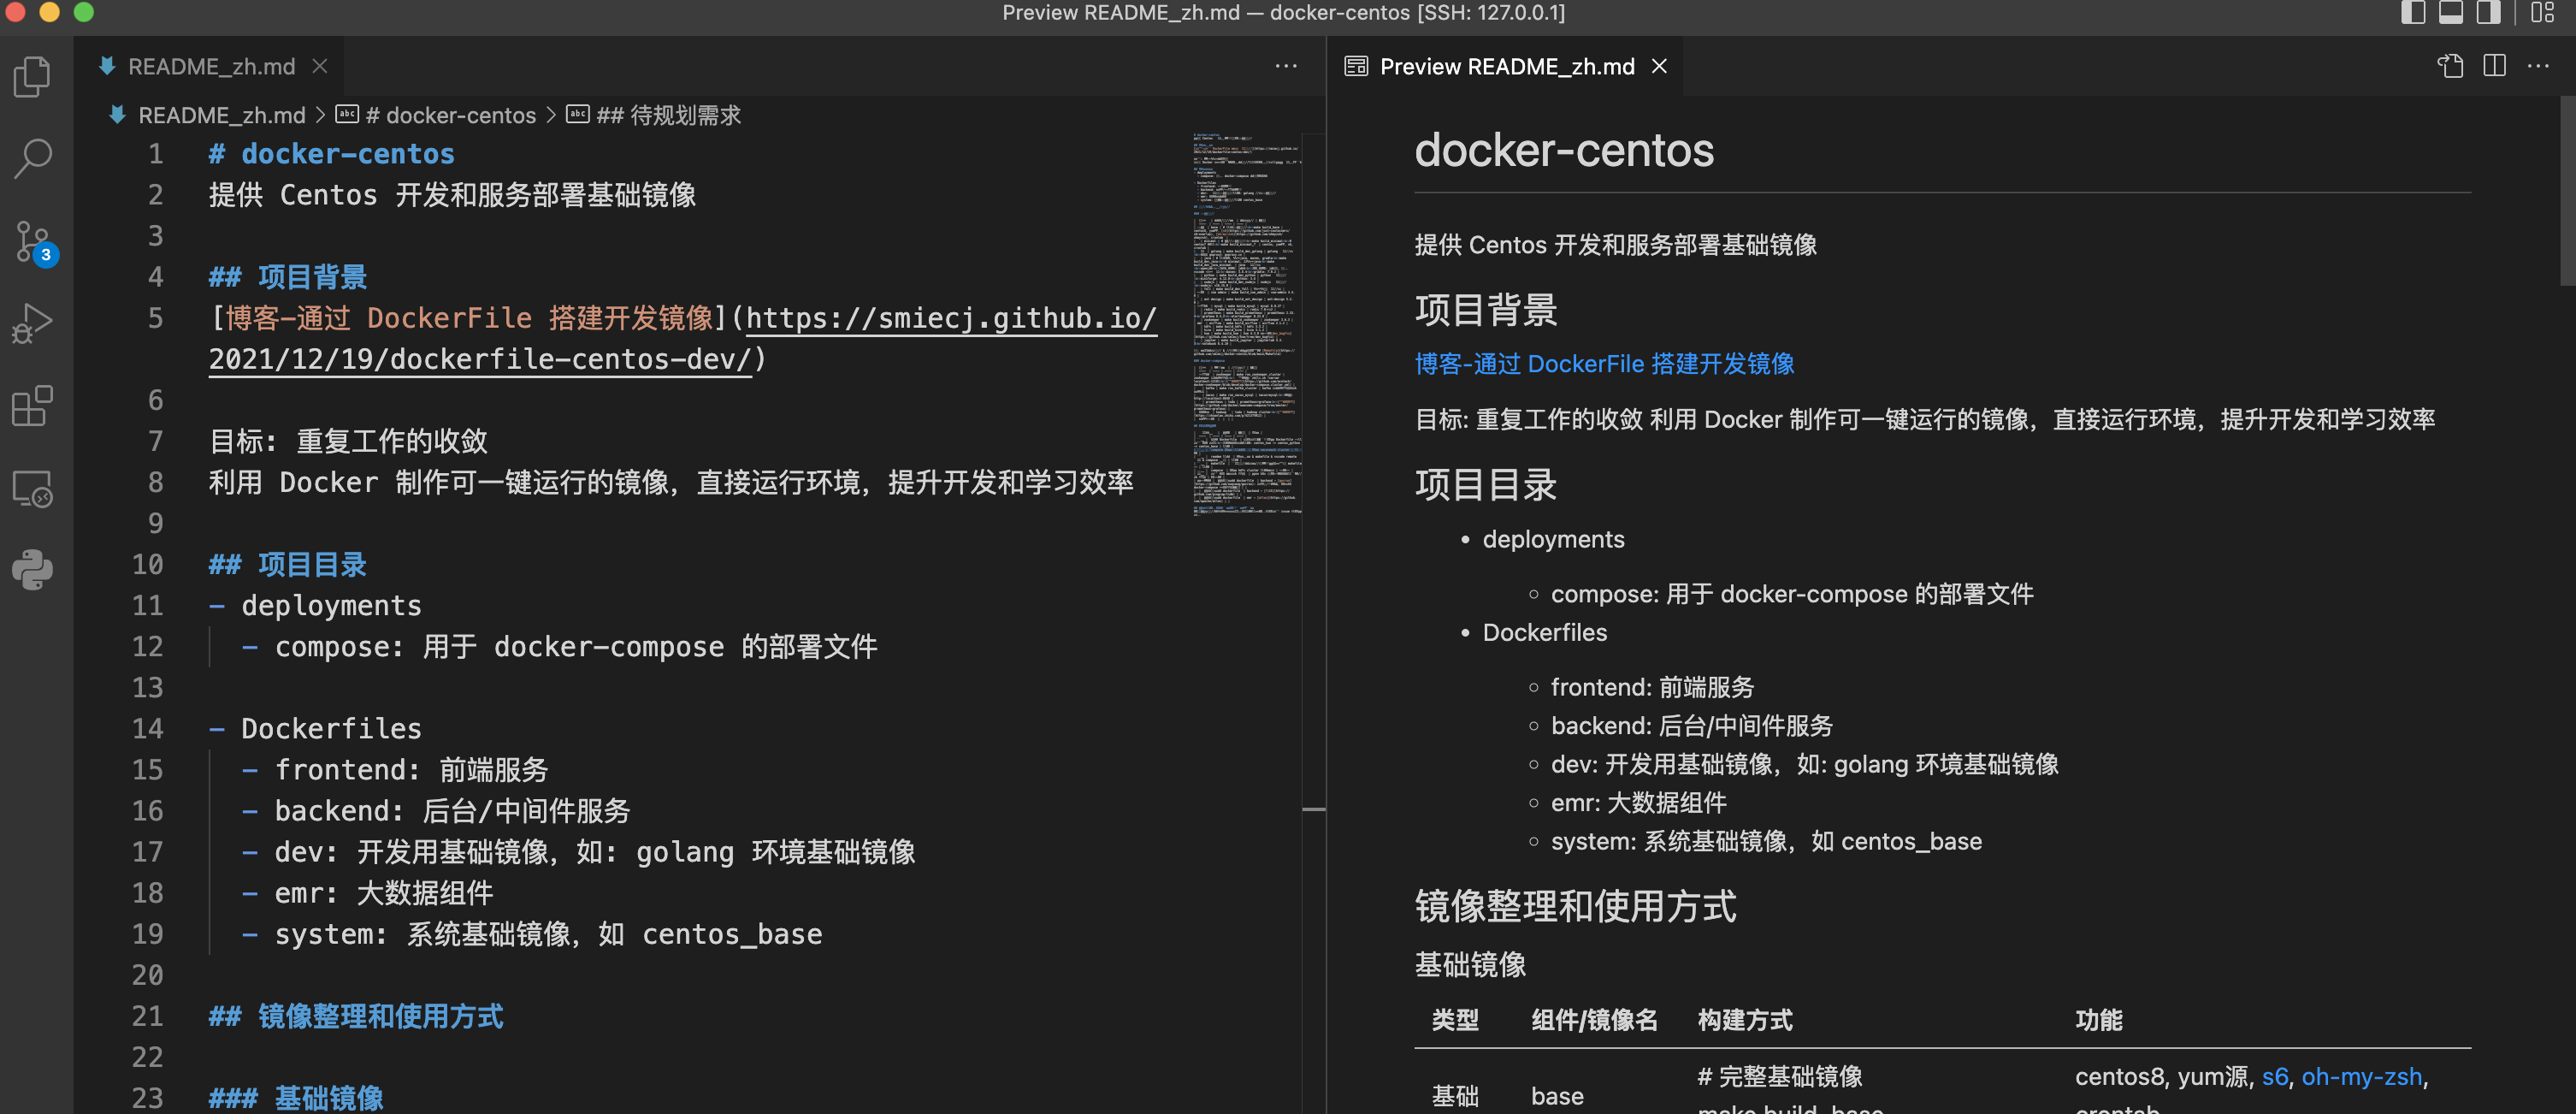Toggle the bottom panel layout icon
Viewport: 2576px width, 1114px height.
2451,13
